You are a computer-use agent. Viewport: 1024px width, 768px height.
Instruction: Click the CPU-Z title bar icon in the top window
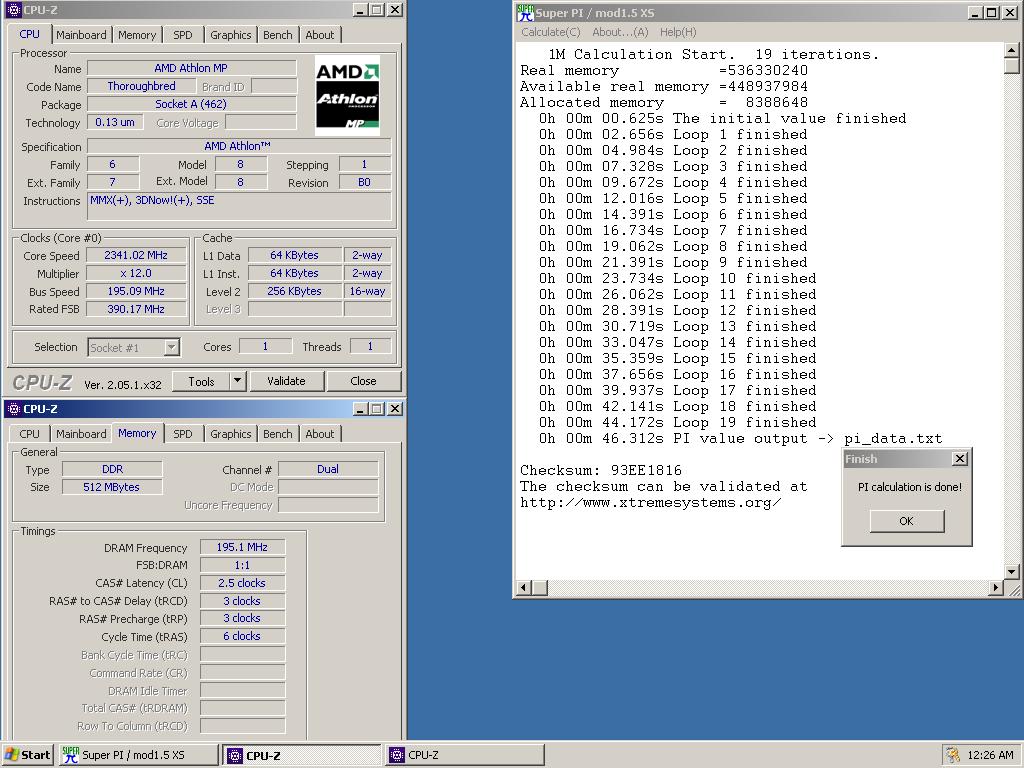[x=13, y=10]
